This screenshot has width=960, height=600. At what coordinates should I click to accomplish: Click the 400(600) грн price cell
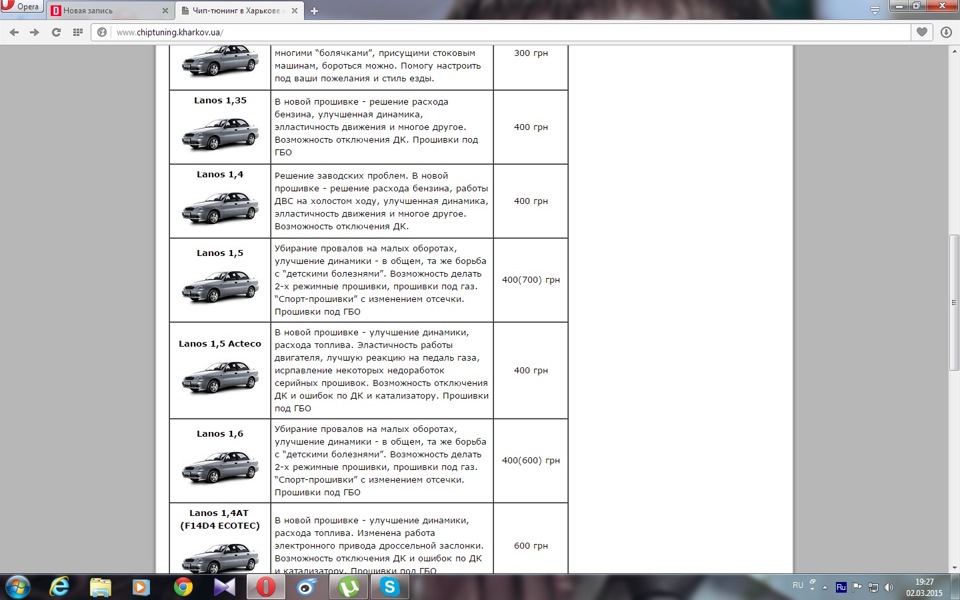point(531,460)
